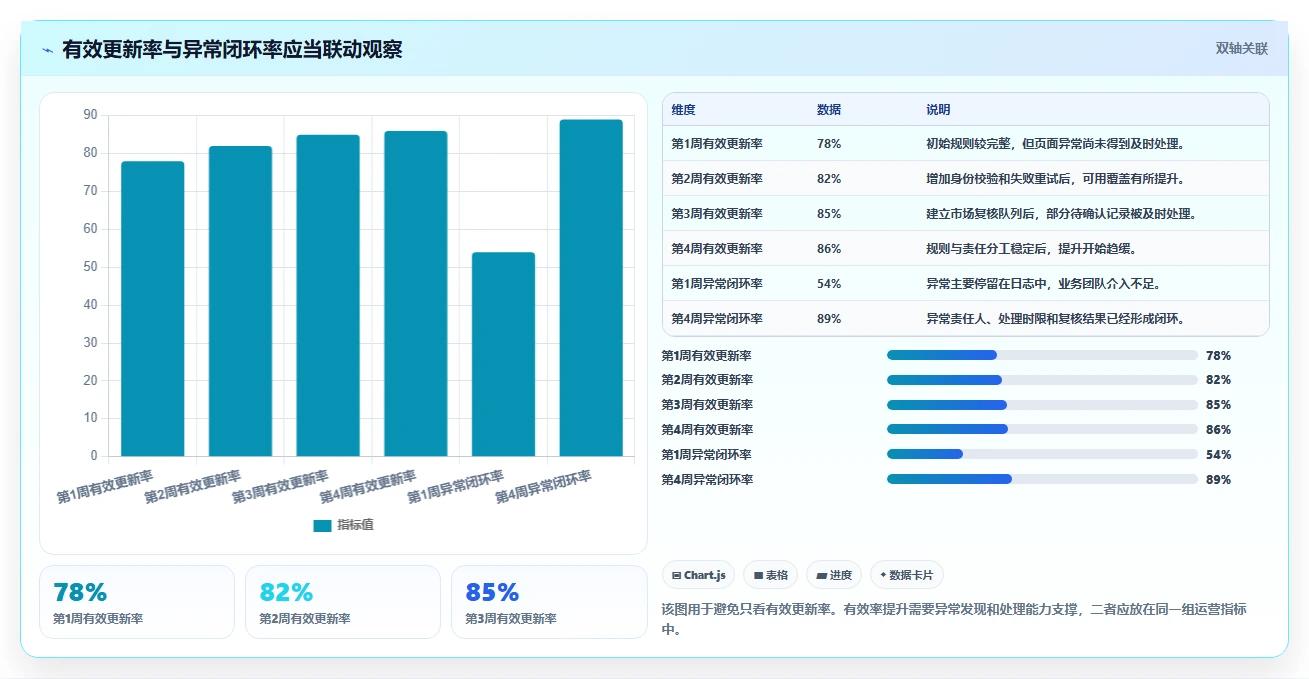
Task: Click the 第2周有效更新率 bar in chart
Action: 240,301
